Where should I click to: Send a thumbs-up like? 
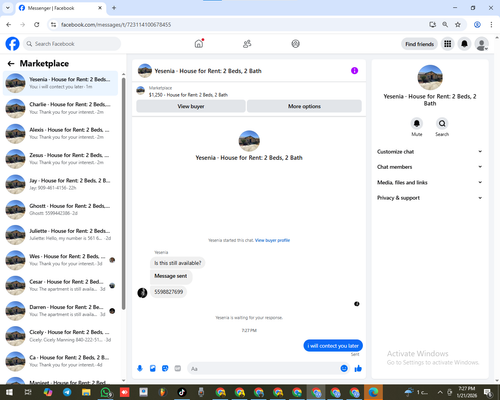pos(358,368)
